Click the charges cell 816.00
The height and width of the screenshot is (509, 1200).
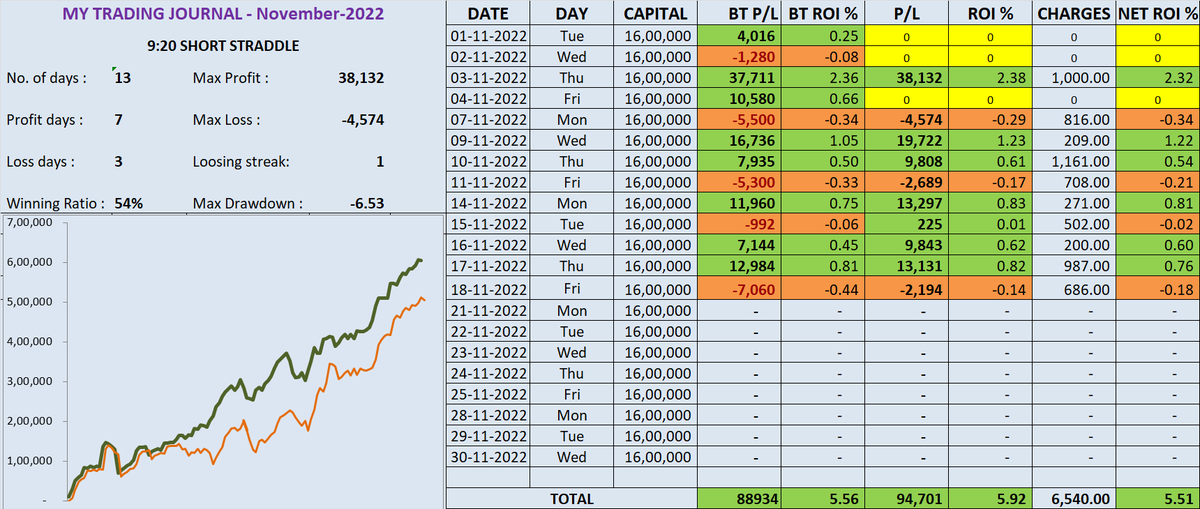coord(1073,119)
